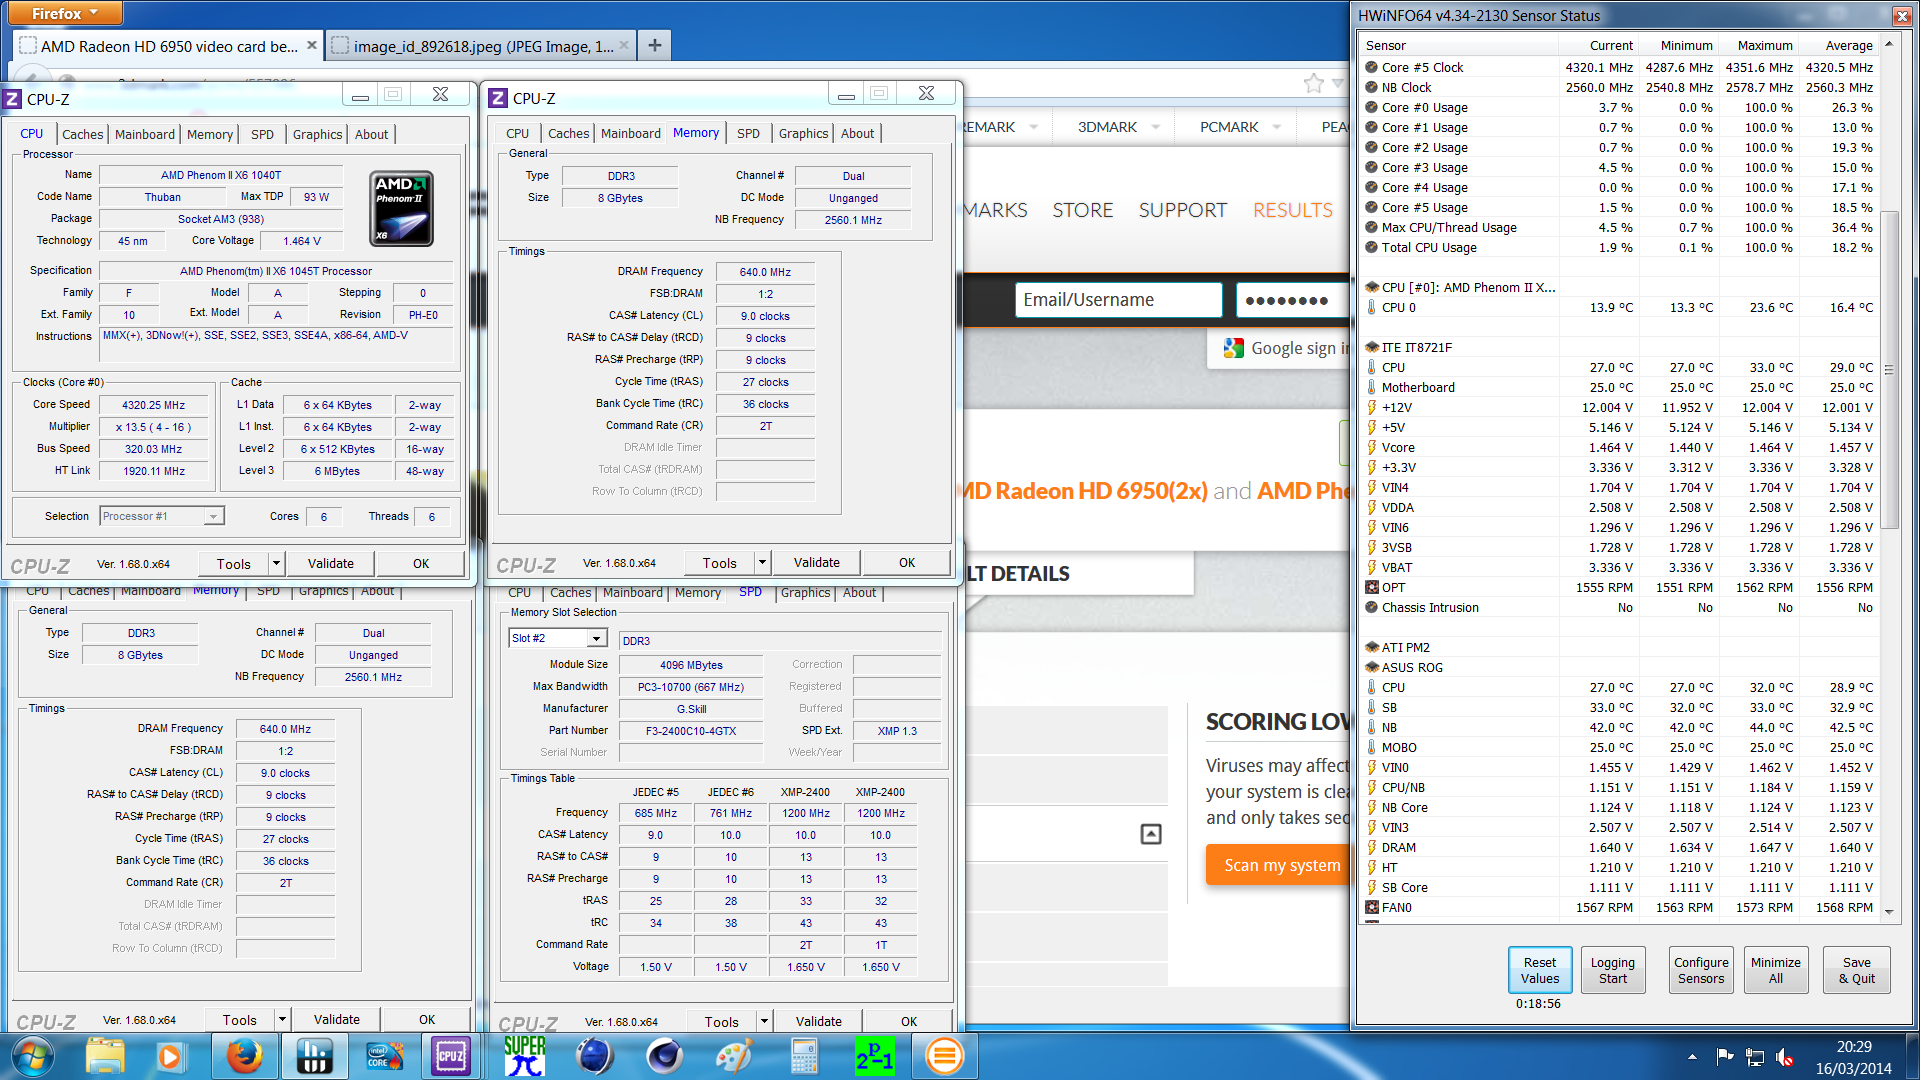Open Mainboard tab in upper Memory window

coord(630,133)
